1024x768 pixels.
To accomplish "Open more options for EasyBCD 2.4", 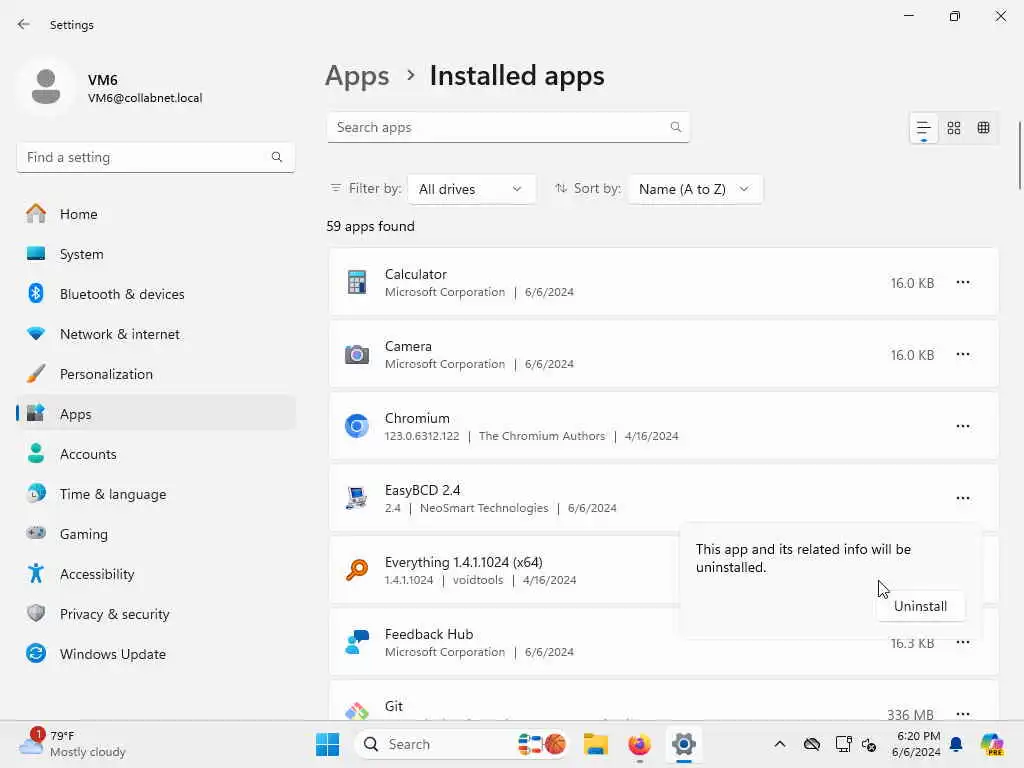I will point(963,498).
